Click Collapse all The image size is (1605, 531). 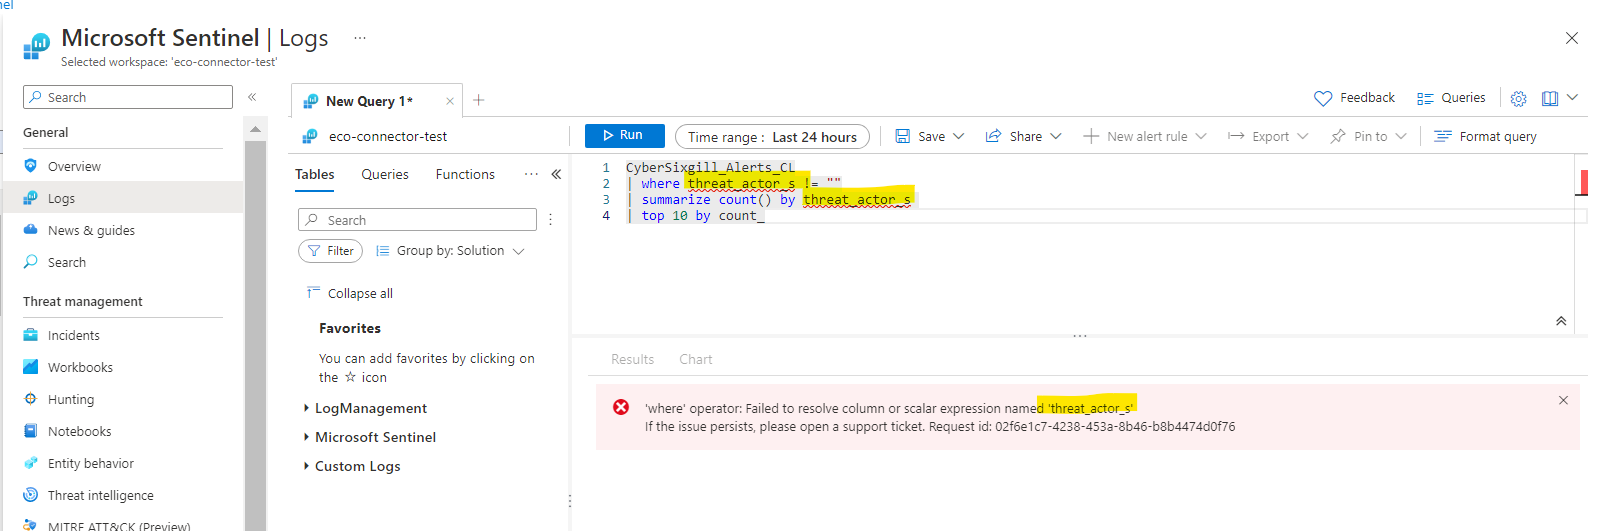coord(350,293)
